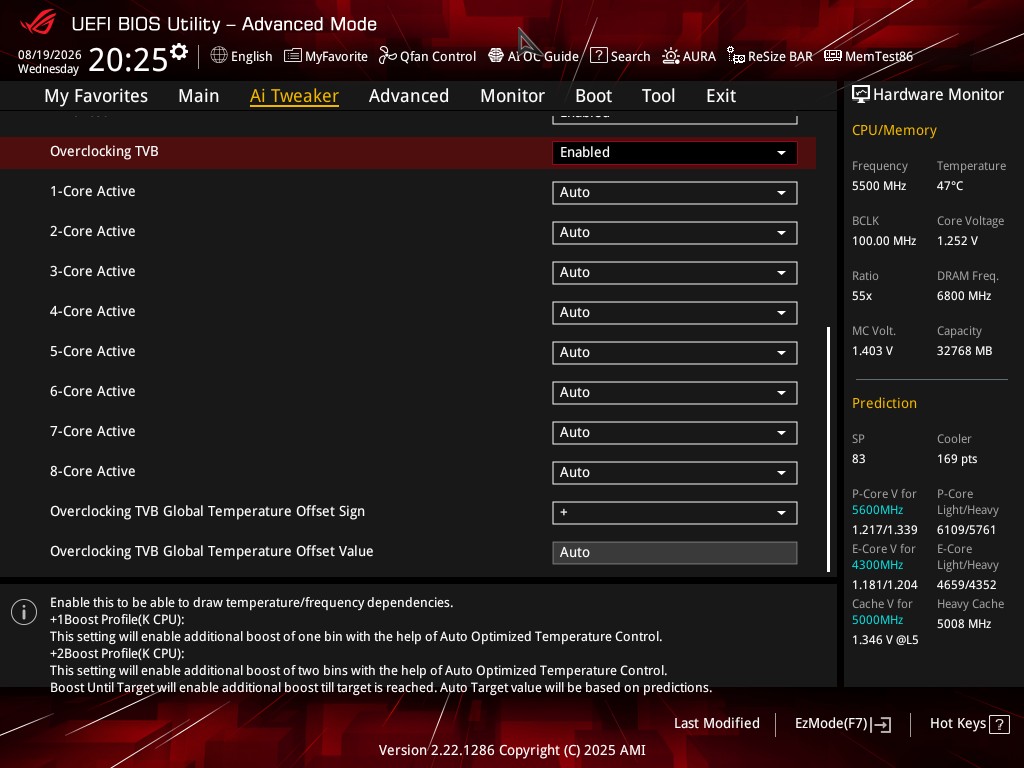The width and height of the screenshot is (1024, 768).
Task: Select the 1-Core Active label
Action: (x=93, y=191)
